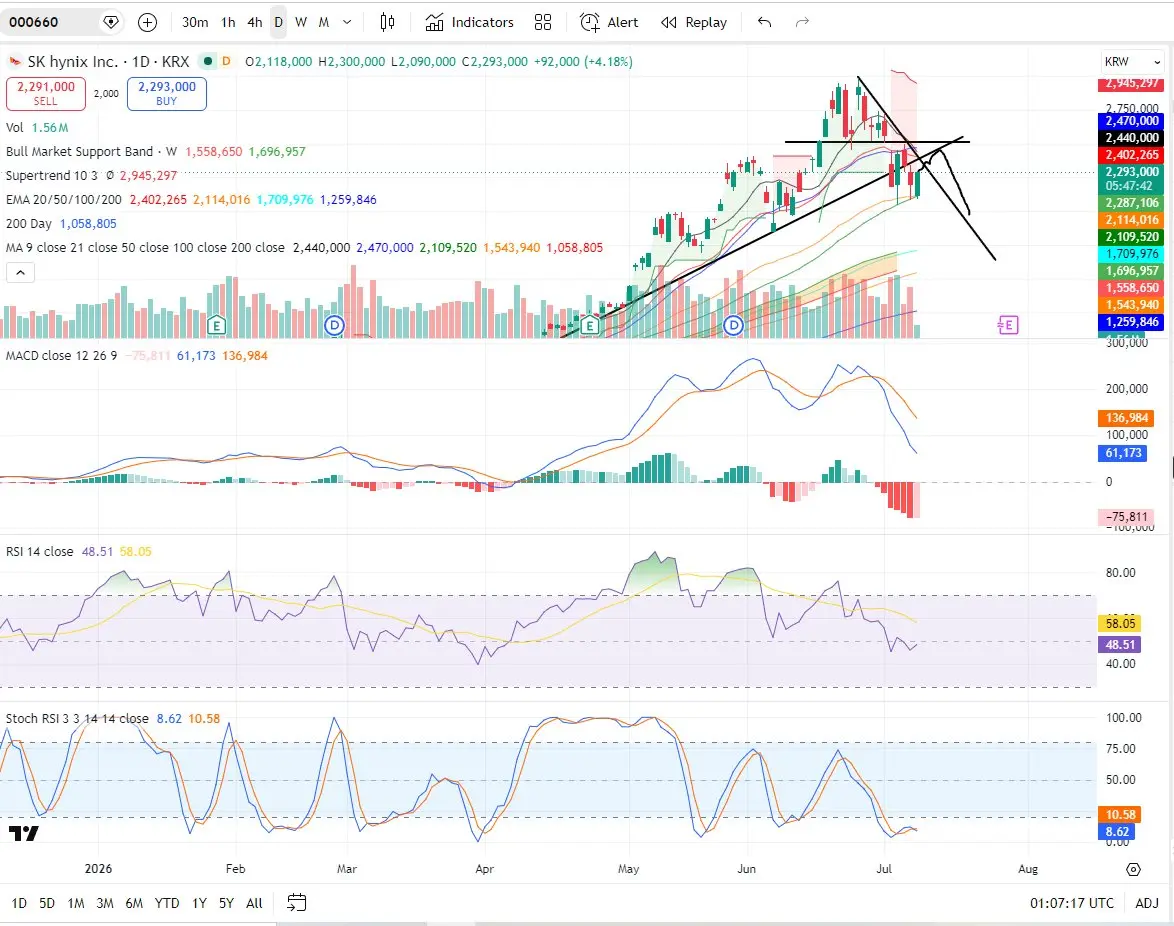Set range to 5D
This screenshot has height=926, width=1174.
tap(47, 903)
